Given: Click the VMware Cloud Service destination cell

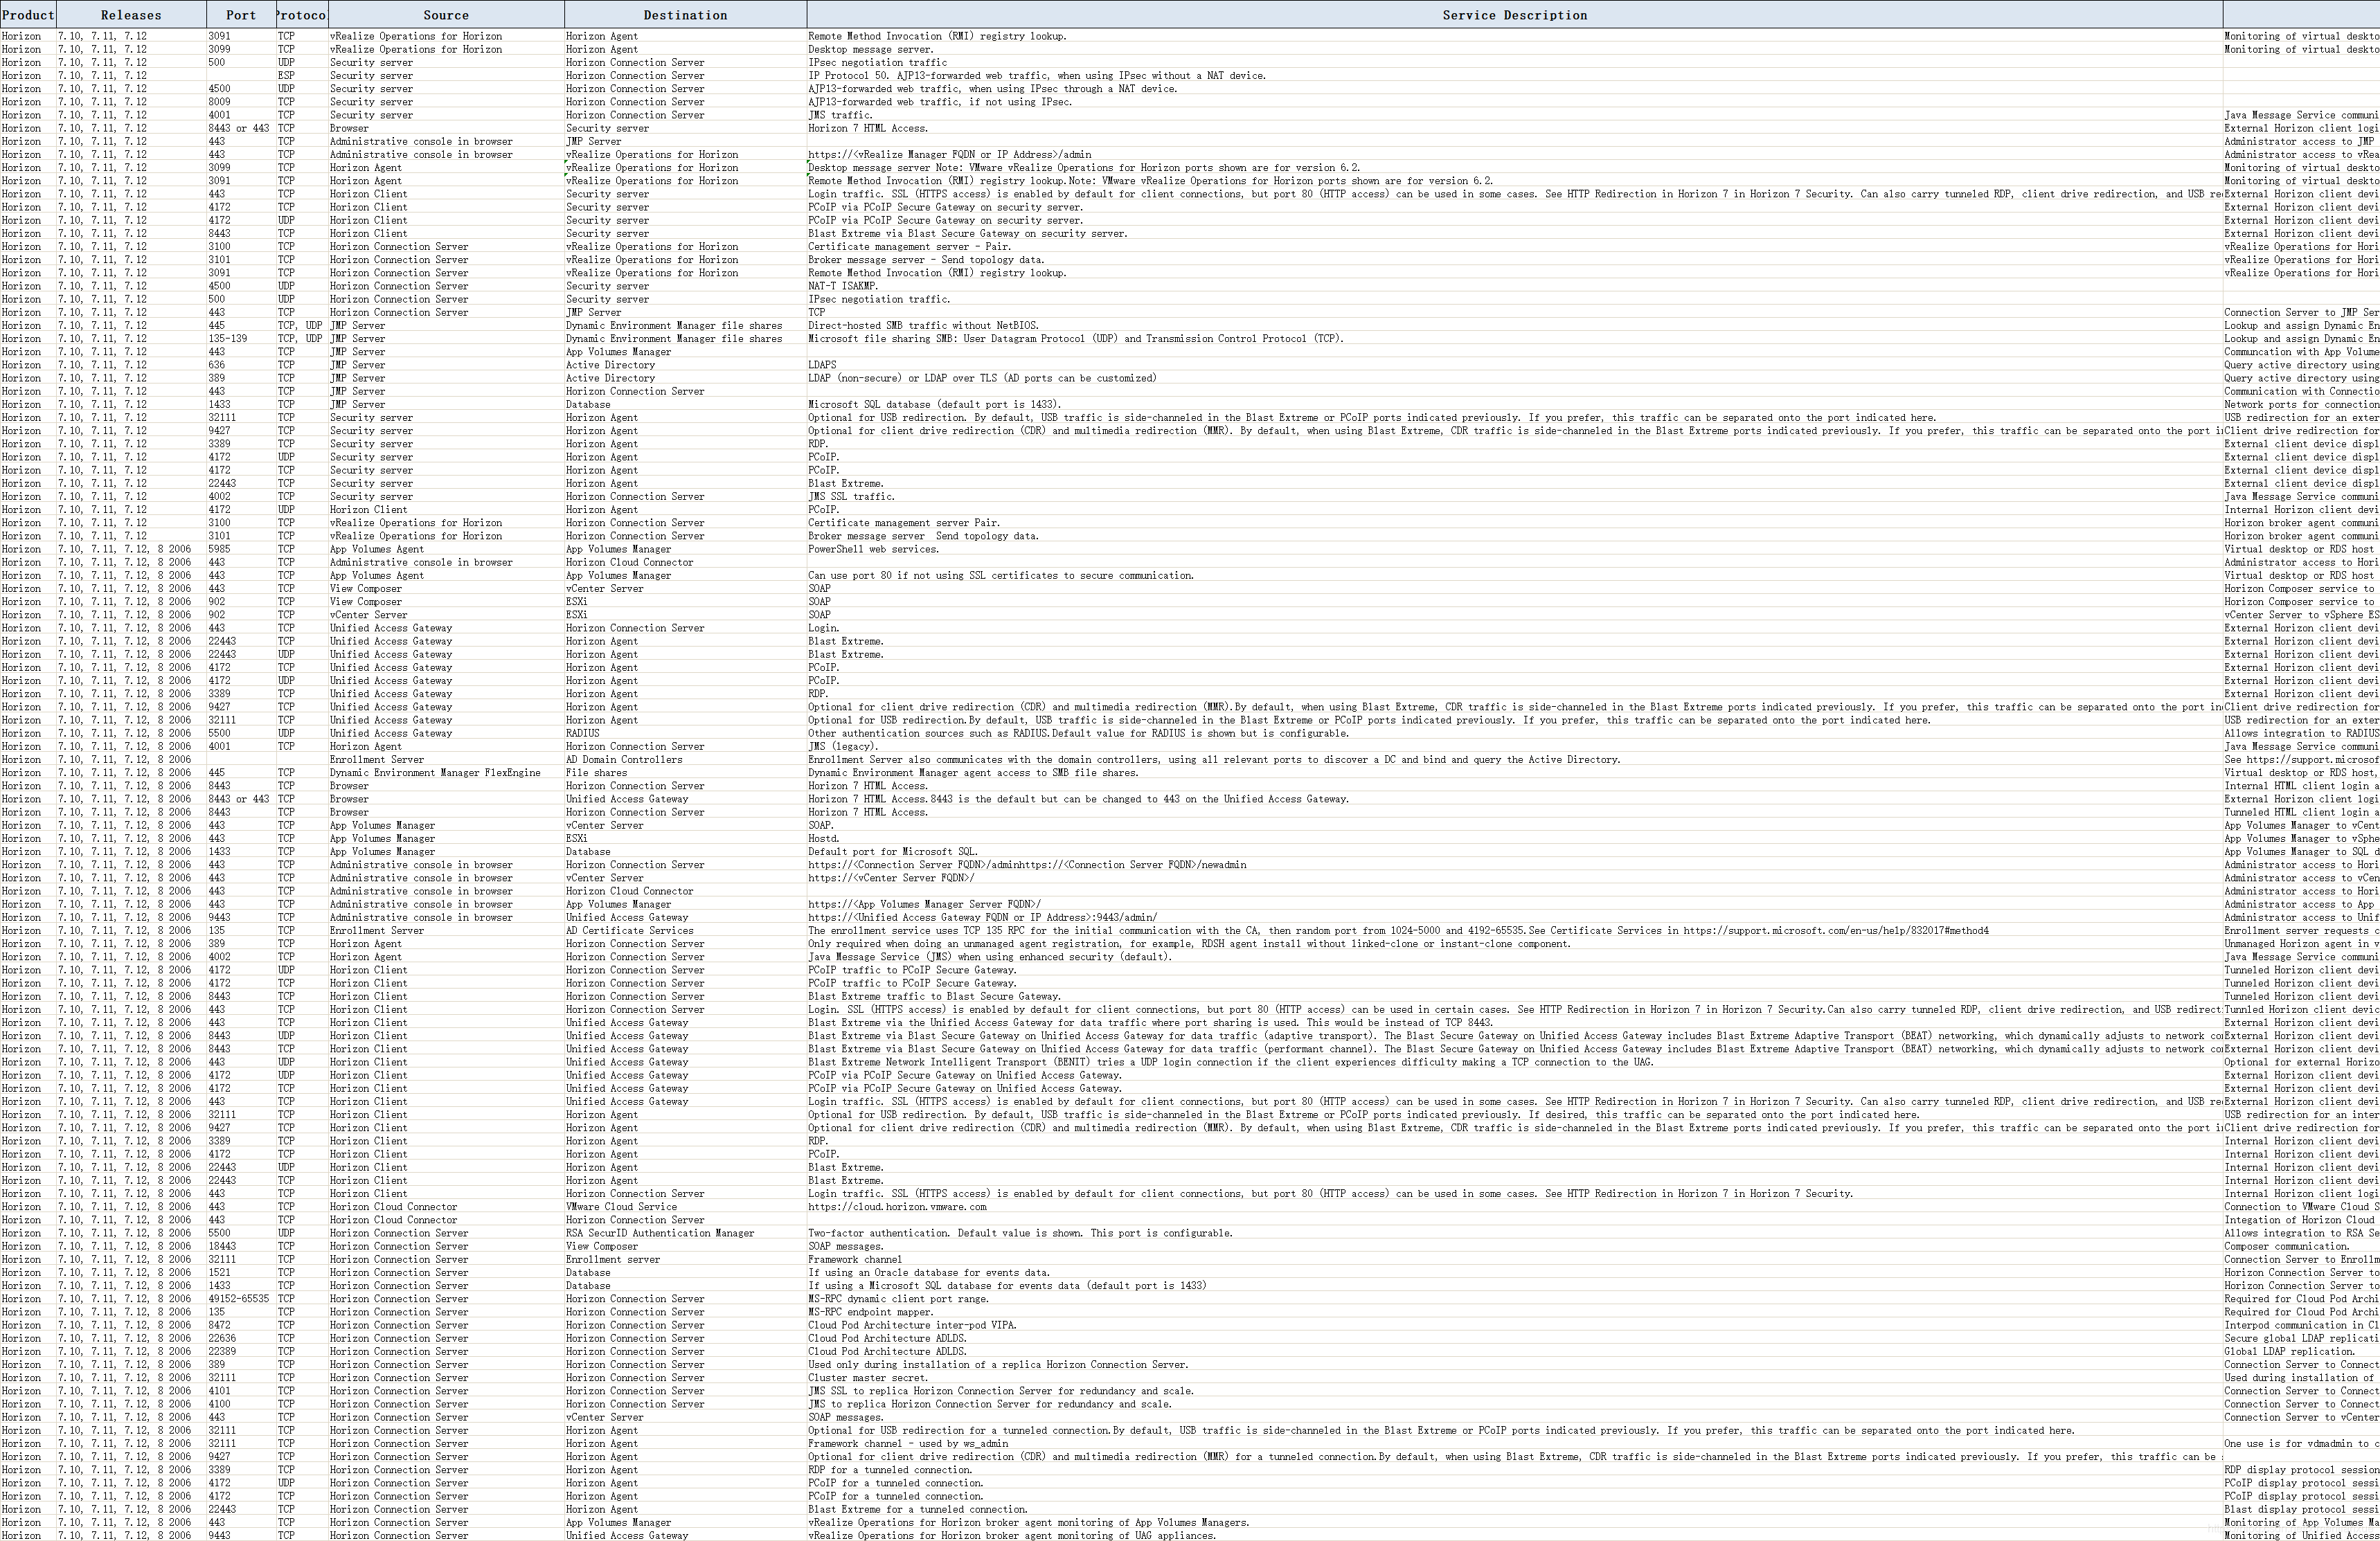Looking at the screenshot, I should [x=621, y=1207].
